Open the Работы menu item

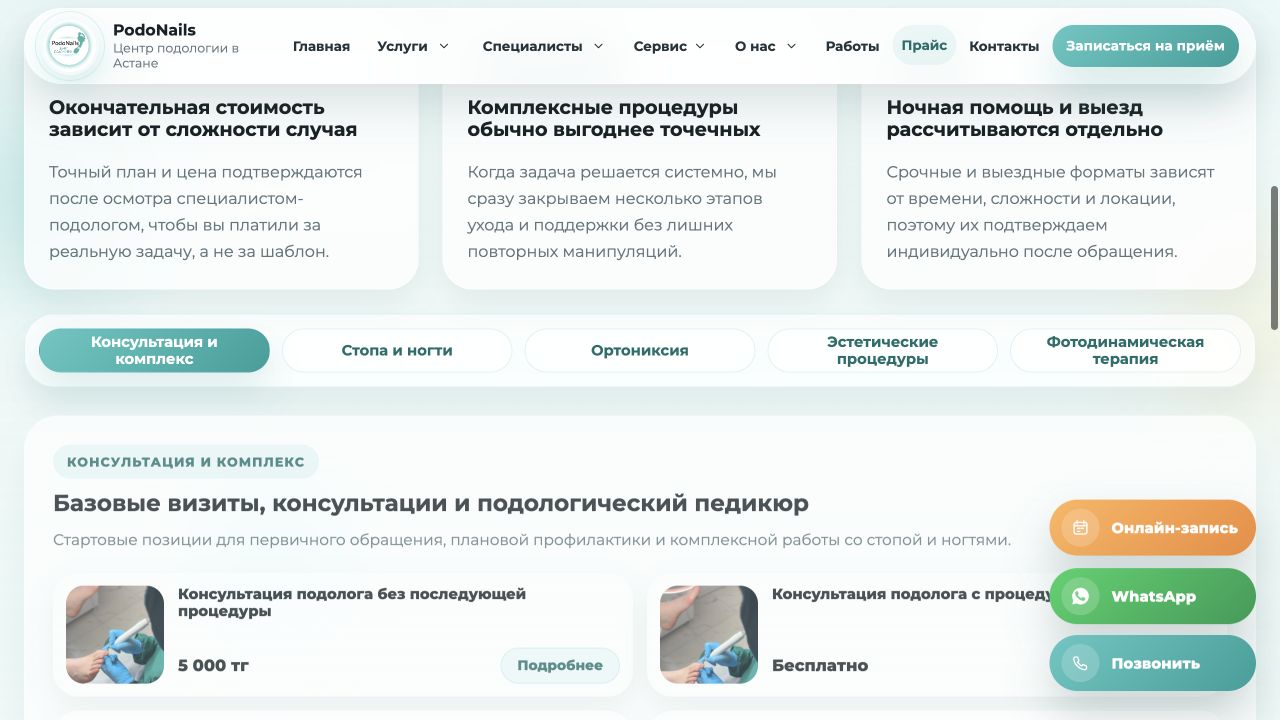(852, 46)
